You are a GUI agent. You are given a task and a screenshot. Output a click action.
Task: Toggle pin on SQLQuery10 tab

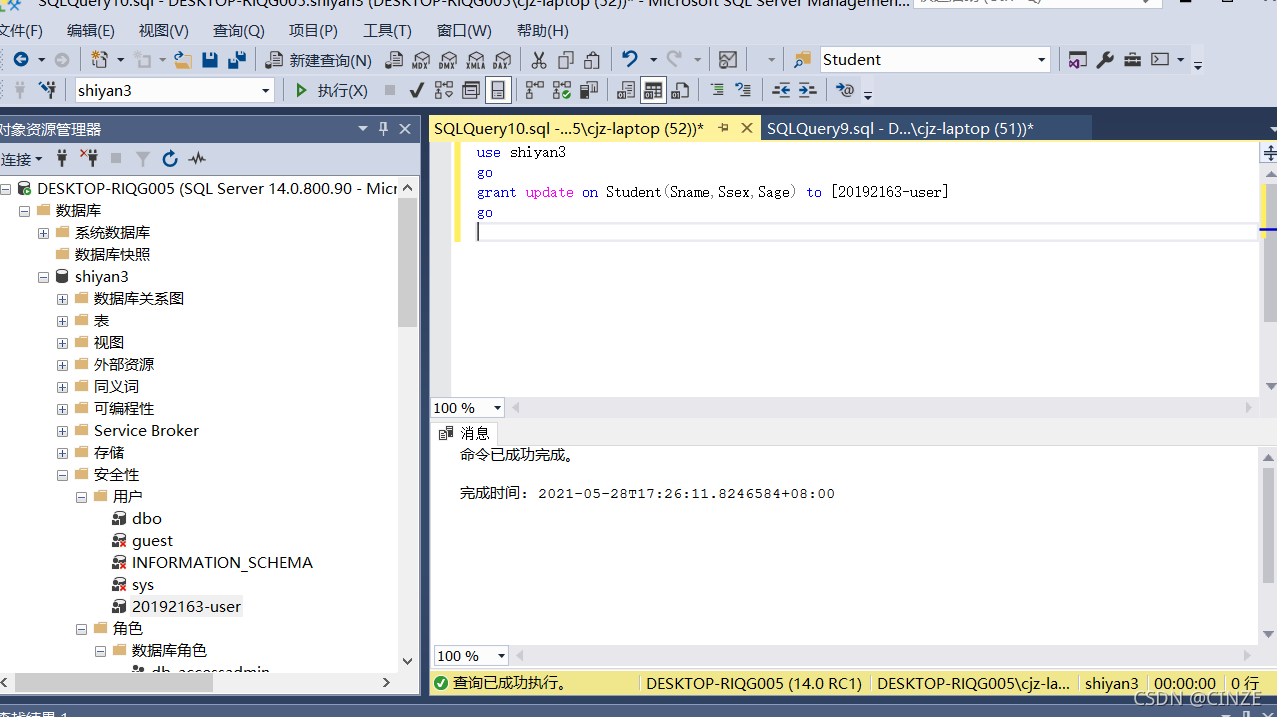(724, 128)
